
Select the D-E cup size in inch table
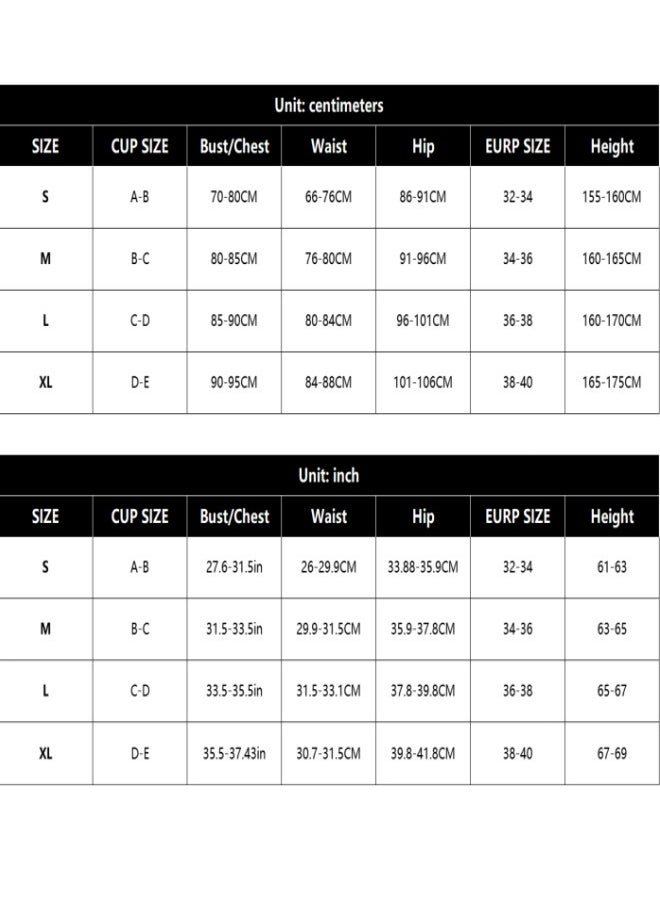point(139,754)
